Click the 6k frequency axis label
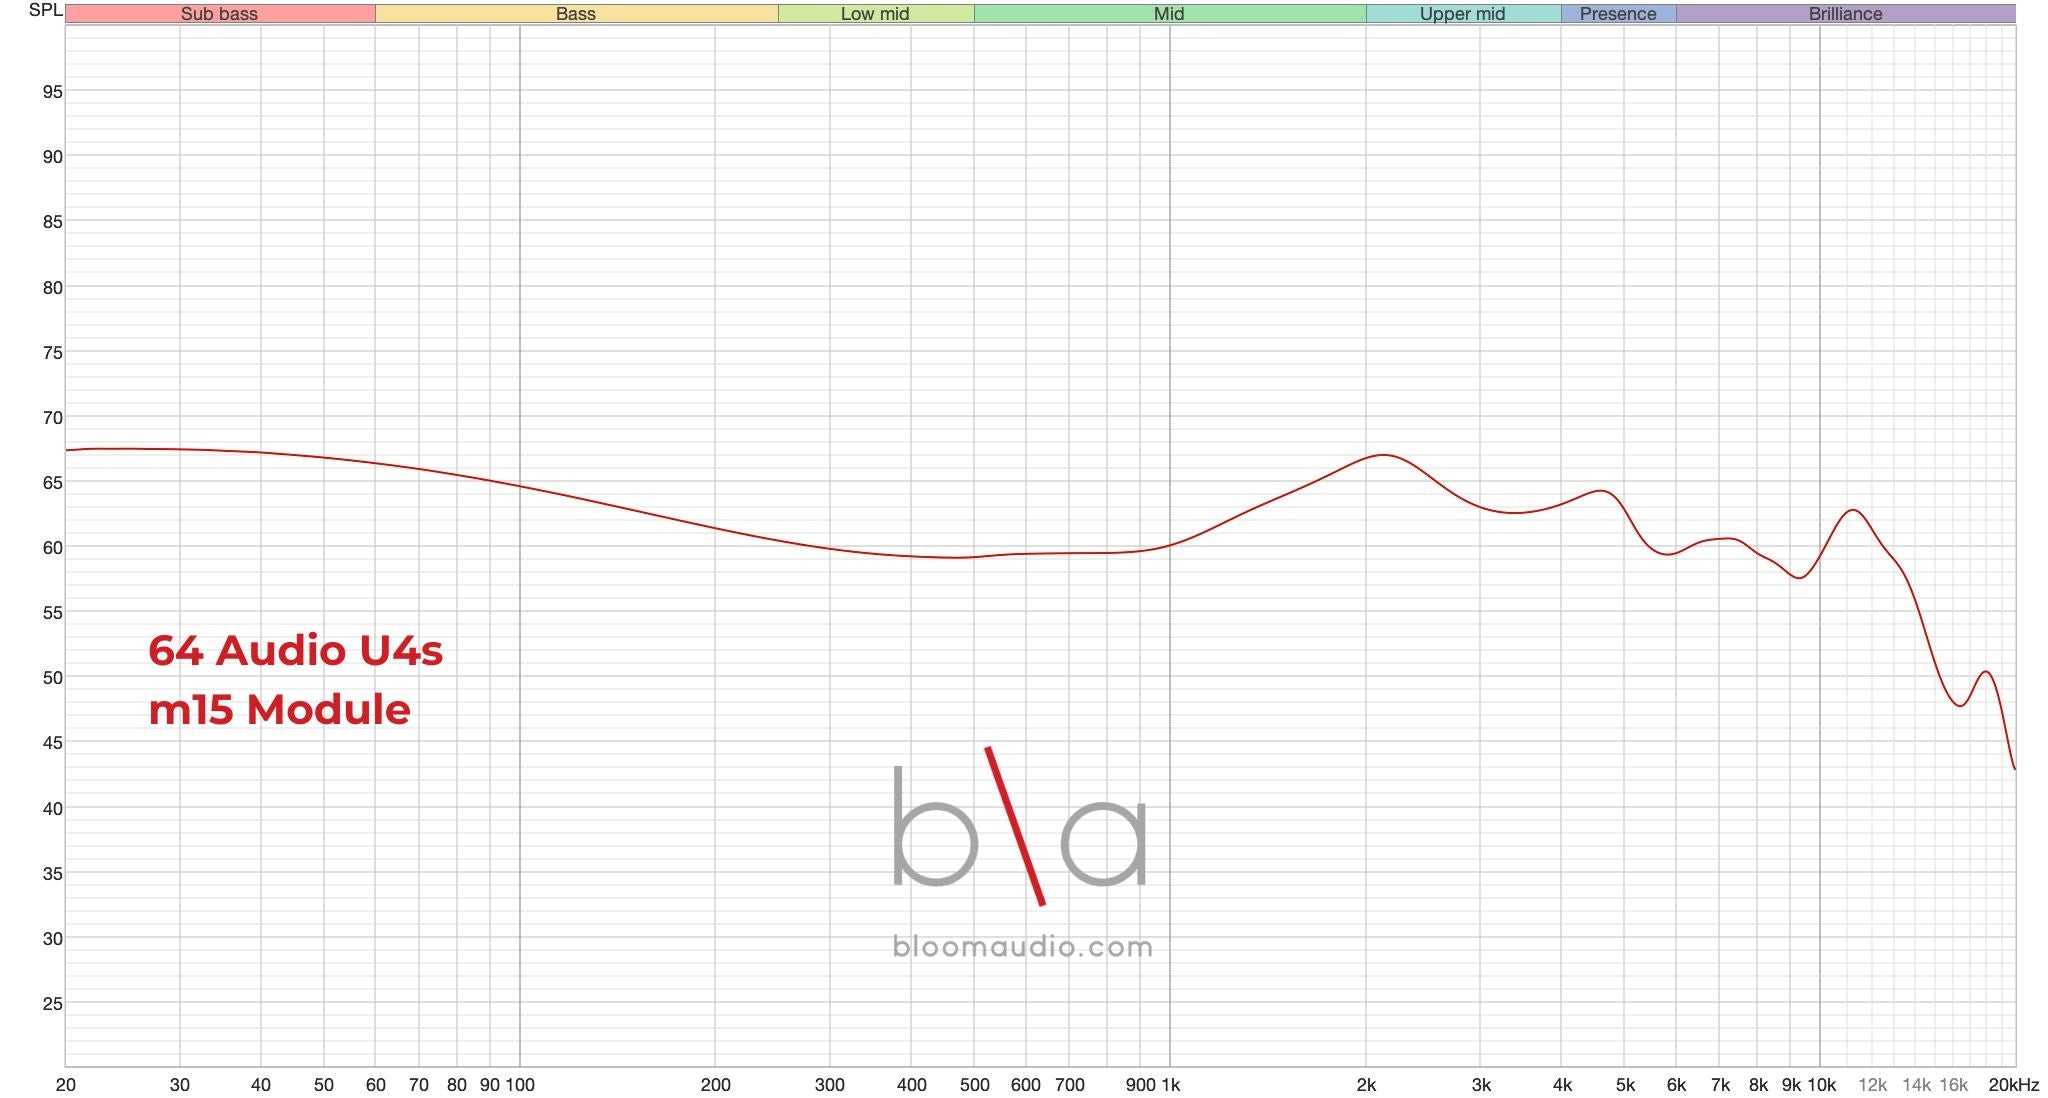Screen dimensions: 2048x1098 [1676, 1085]
